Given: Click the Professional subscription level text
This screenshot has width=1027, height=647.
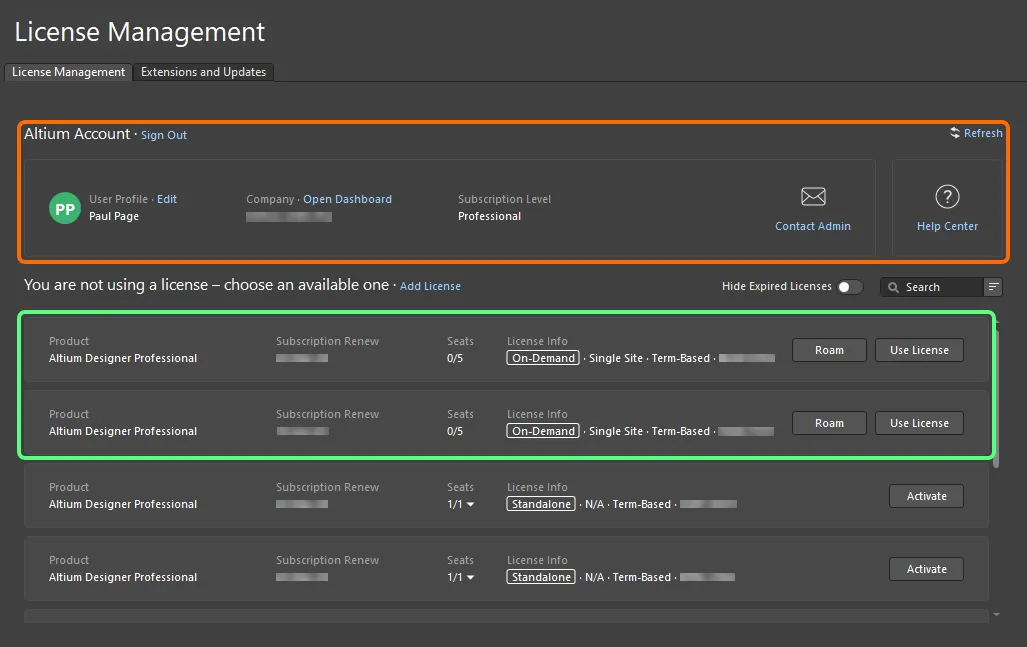Looking at the screenshot, I should (x=489, y=216).
